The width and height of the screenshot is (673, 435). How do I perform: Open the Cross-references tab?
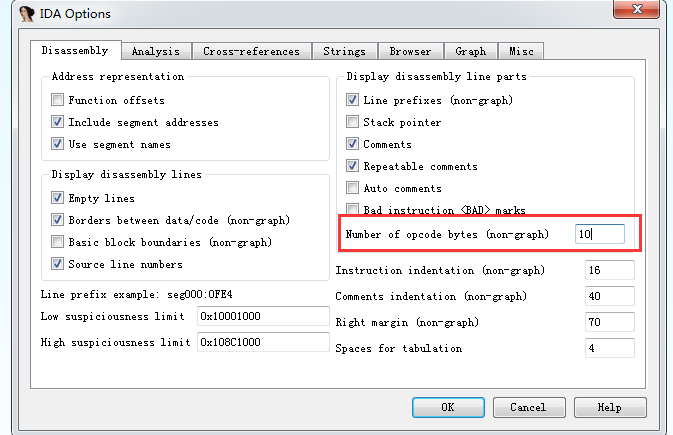pyautogui.click(x=251, y=51)
